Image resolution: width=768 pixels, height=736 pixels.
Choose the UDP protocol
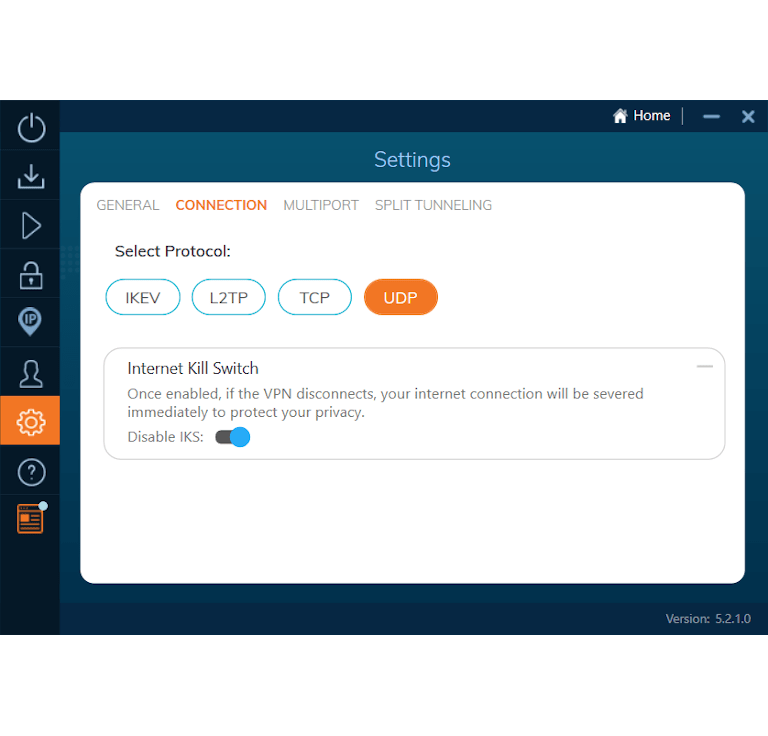click(401, 297)
